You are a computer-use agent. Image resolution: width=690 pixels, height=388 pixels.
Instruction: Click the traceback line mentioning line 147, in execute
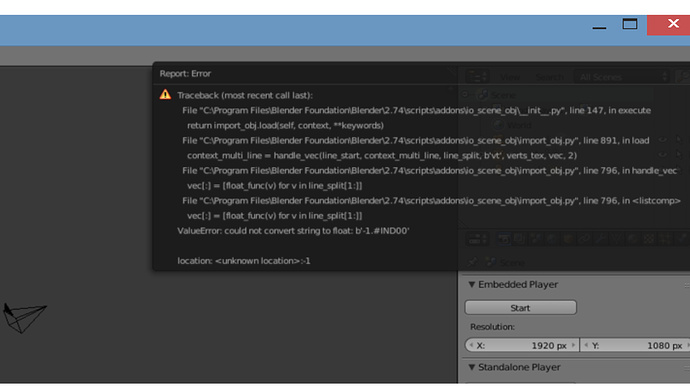[416, 110]
